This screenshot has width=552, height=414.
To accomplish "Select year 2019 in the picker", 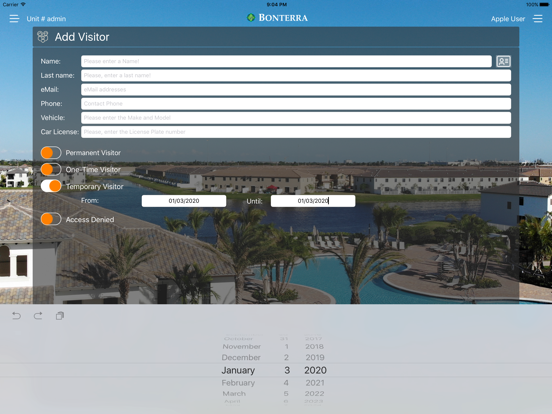I will [315, 357].
